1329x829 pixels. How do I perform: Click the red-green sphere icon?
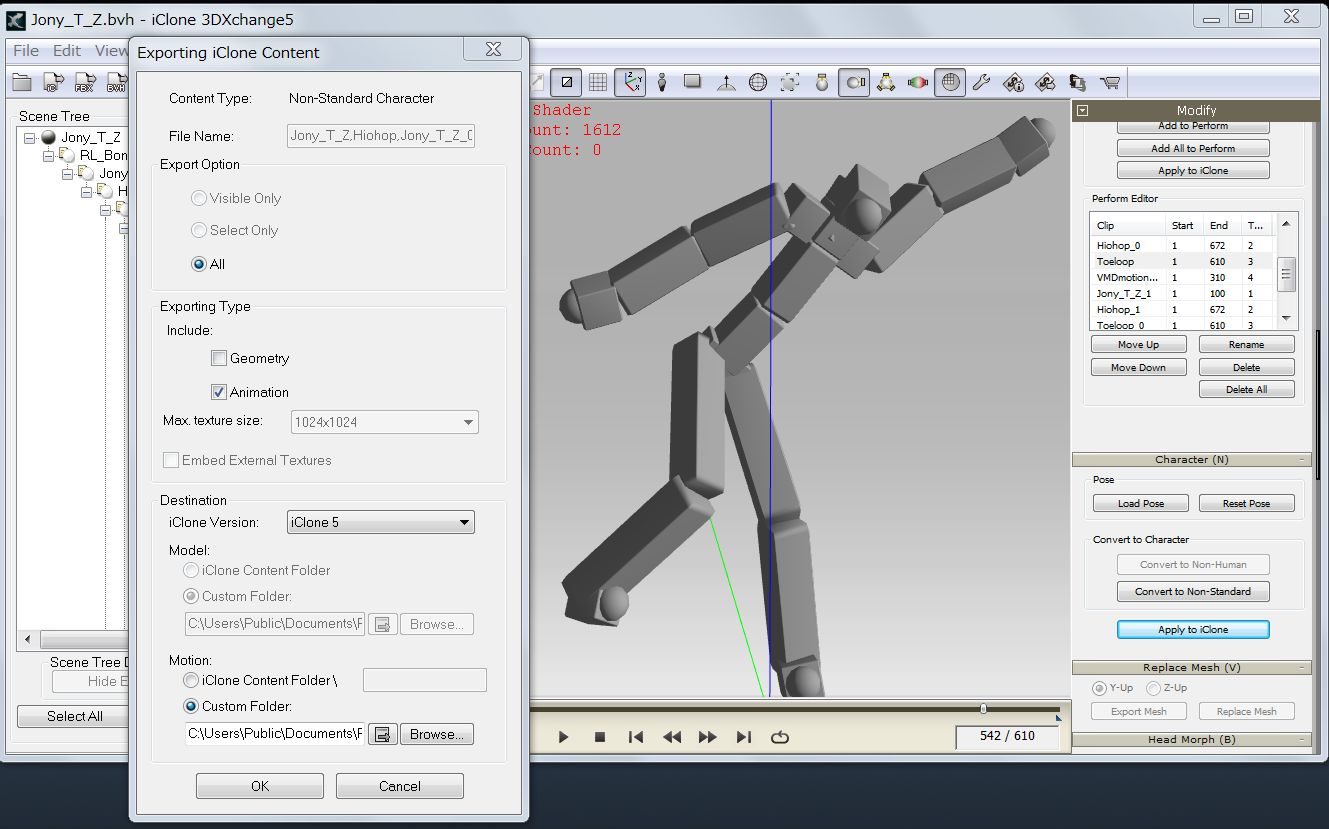[x=918, y=82]
